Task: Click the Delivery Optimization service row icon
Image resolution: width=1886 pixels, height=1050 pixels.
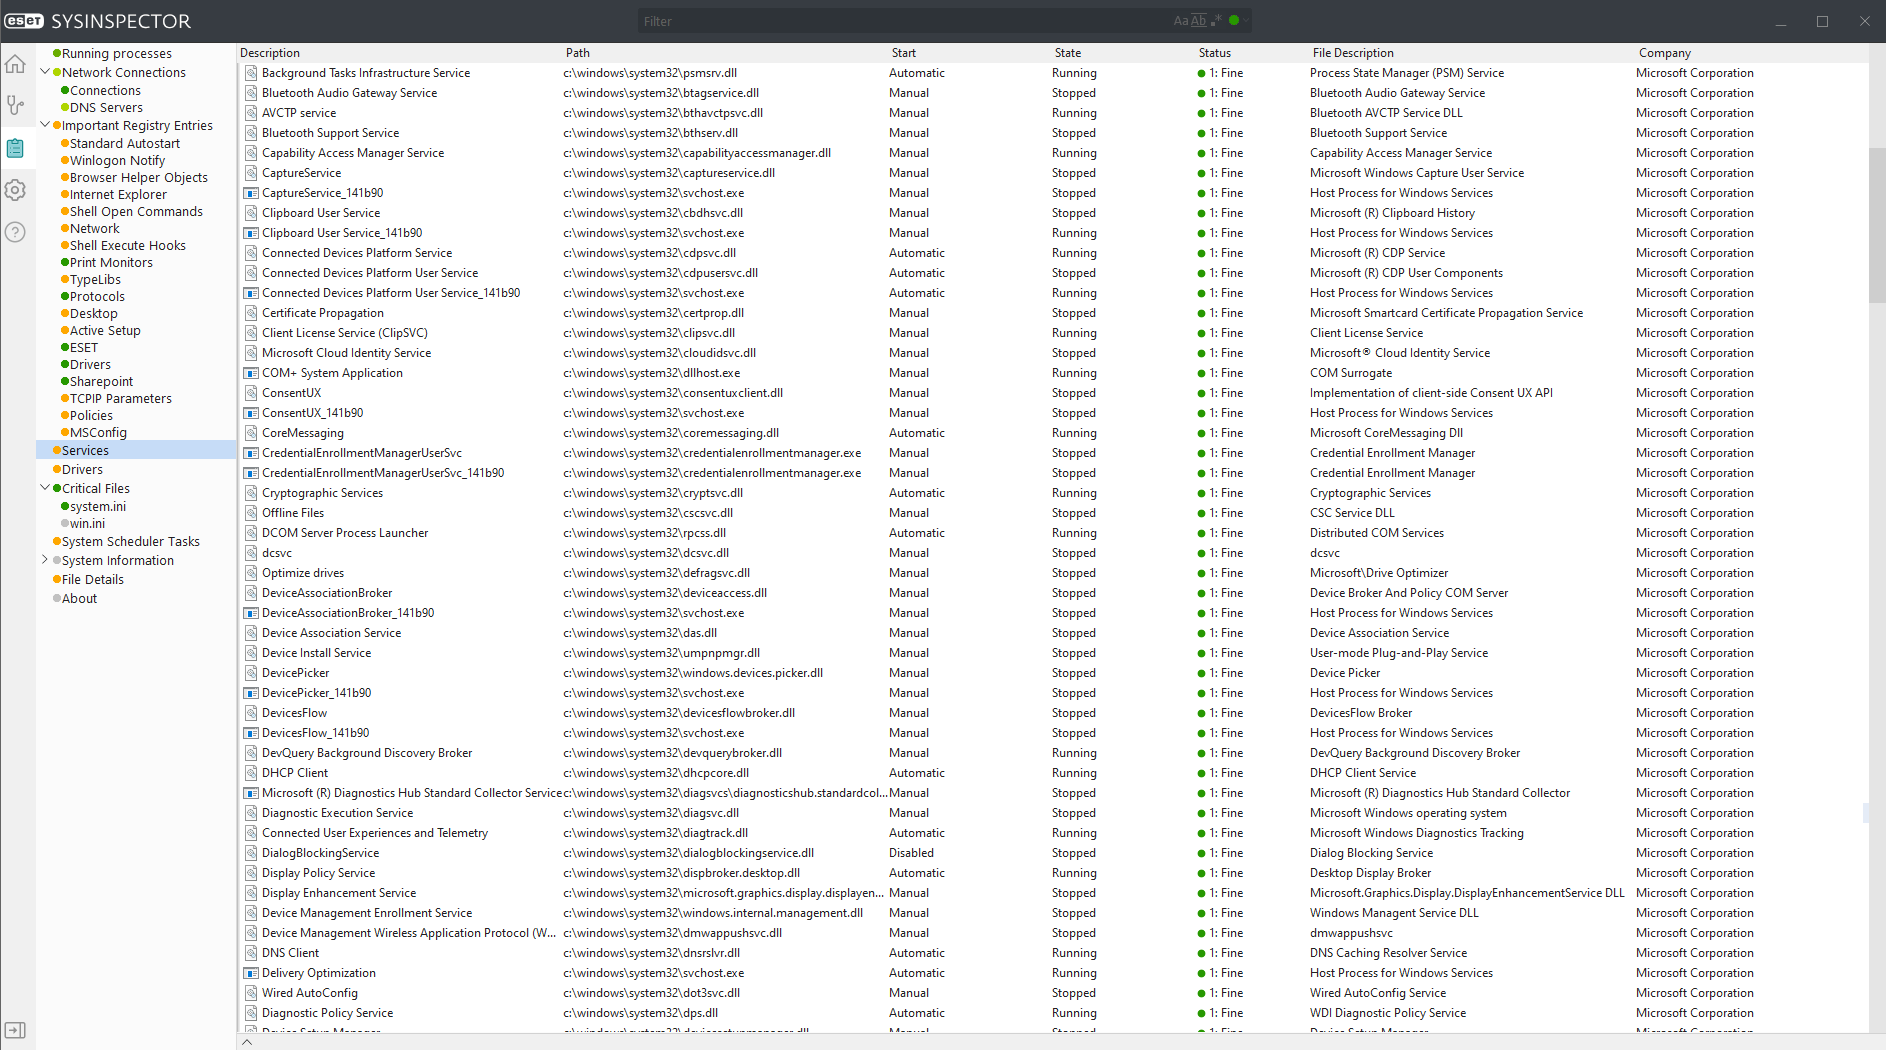Action: (252, 973)
